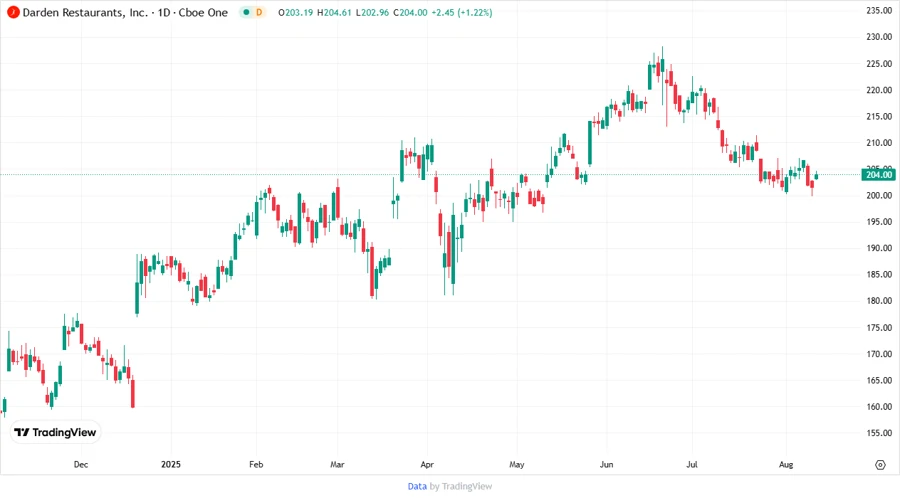The height and width of the screenshot is (498, 900).
Task: Click the 204.00 current price label
Action: [879, 174]
